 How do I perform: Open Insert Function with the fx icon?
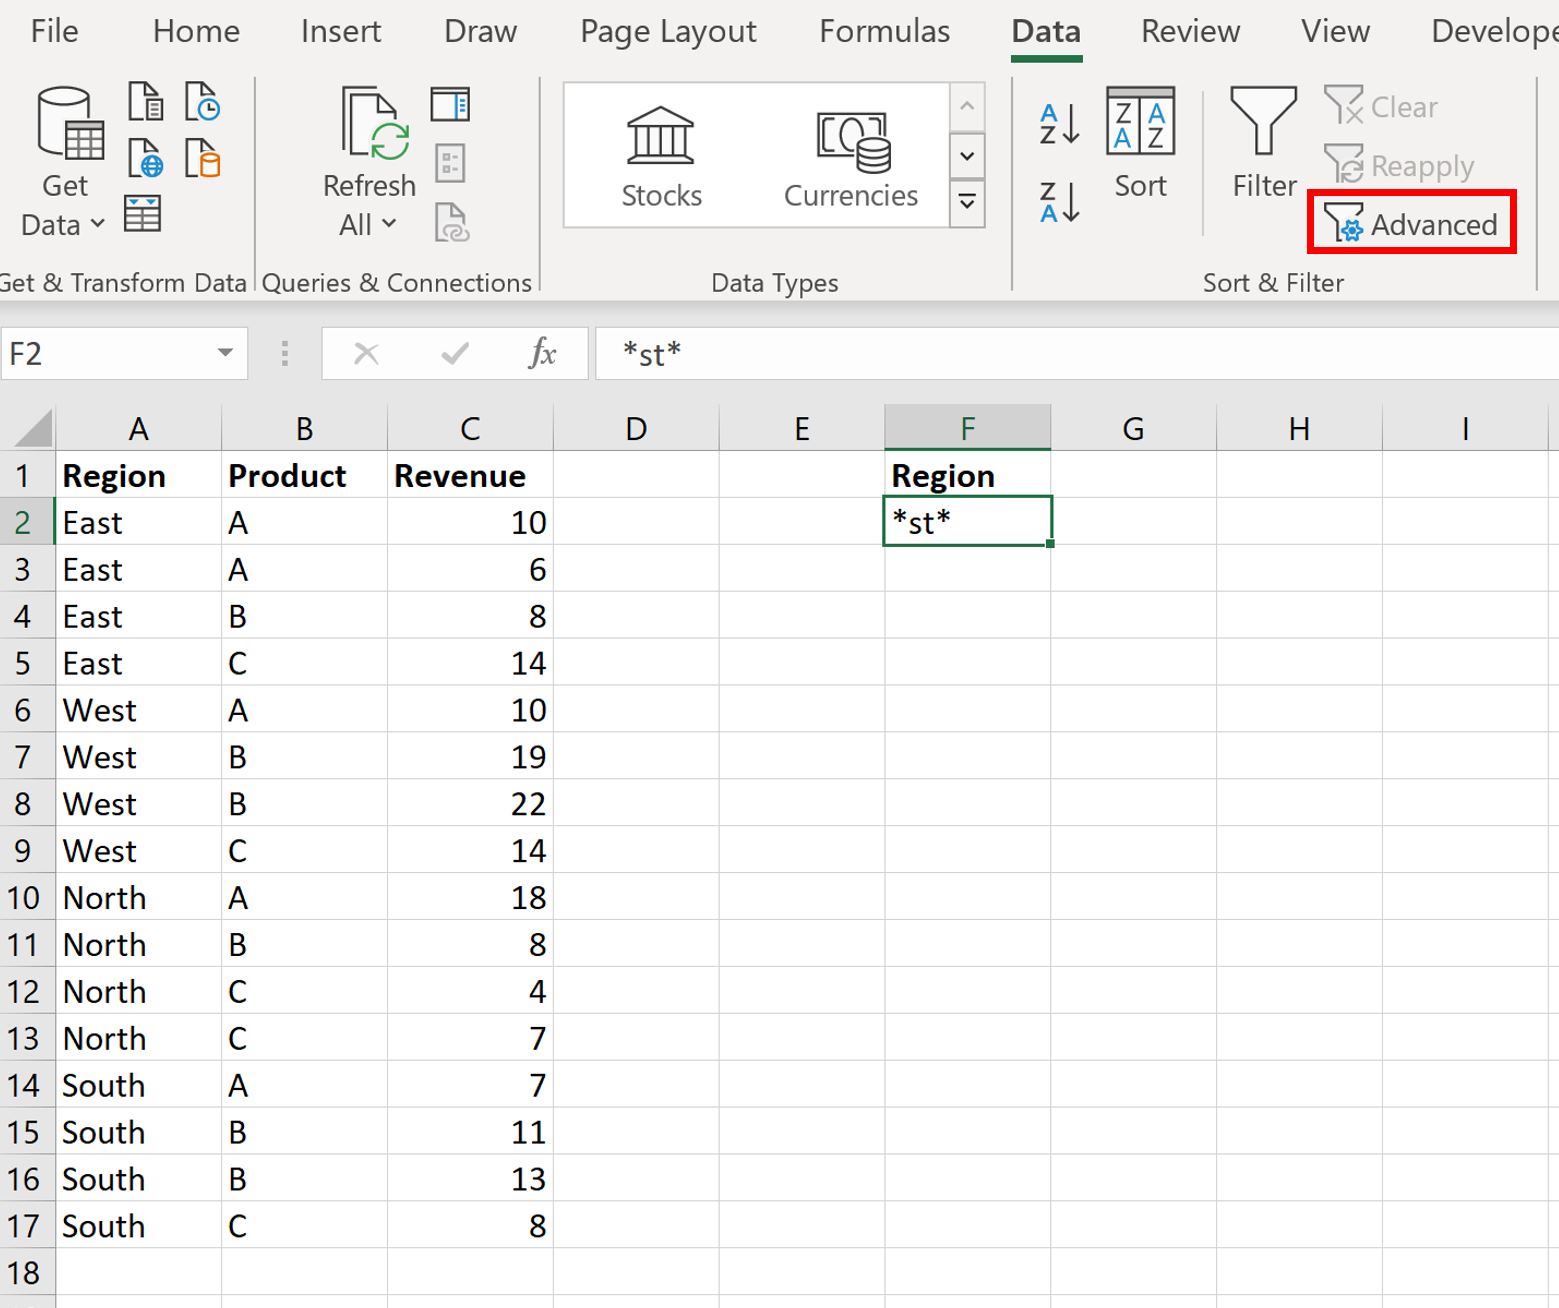tap(541, 353)
